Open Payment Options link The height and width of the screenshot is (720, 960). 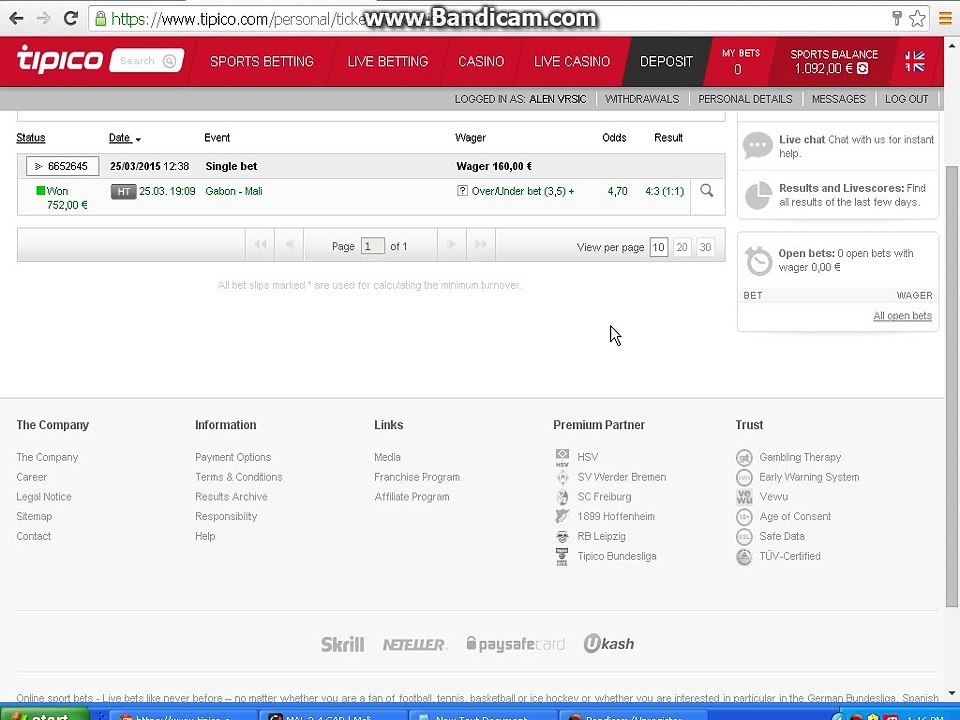tap(233, 457)
